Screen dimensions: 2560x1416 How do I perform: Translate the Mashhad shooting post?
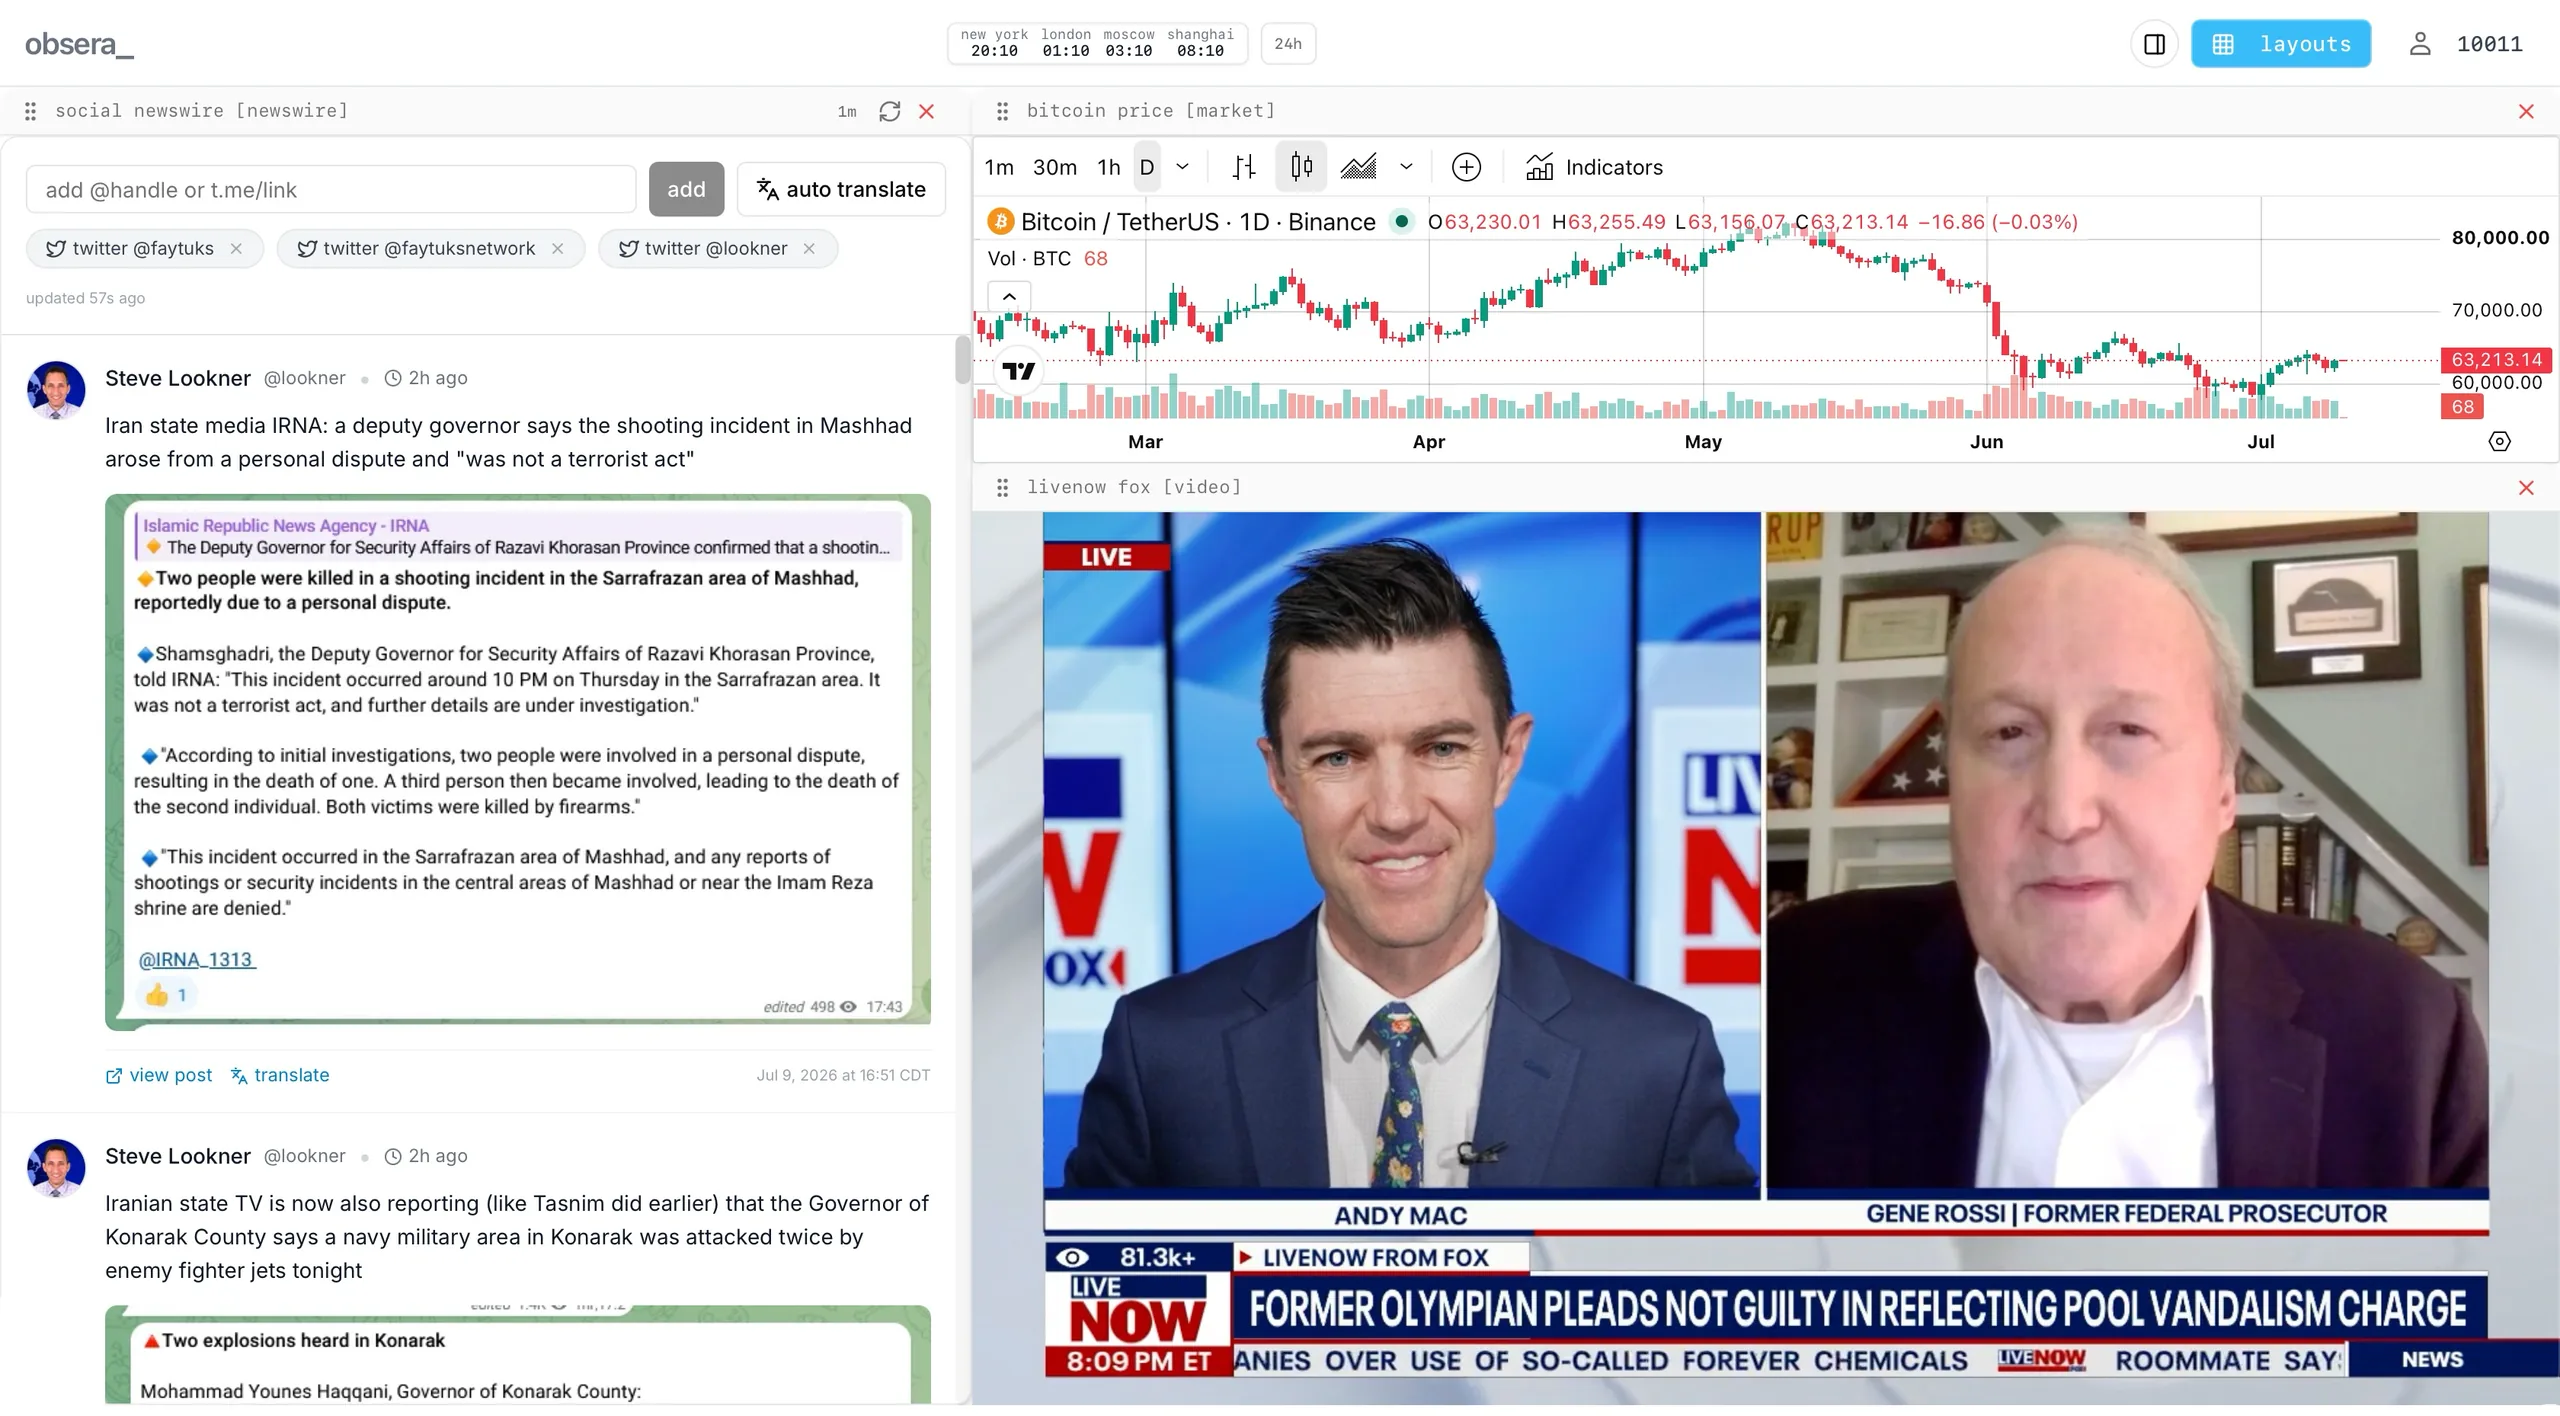[x=280, y=1075]
